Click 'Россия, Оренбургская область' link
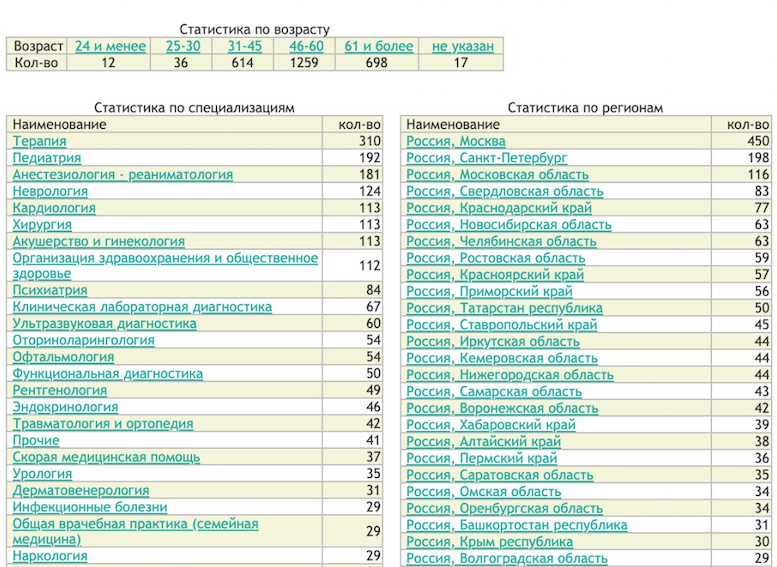The height and width of the screenshot is (567, 777). click(504, 509)
